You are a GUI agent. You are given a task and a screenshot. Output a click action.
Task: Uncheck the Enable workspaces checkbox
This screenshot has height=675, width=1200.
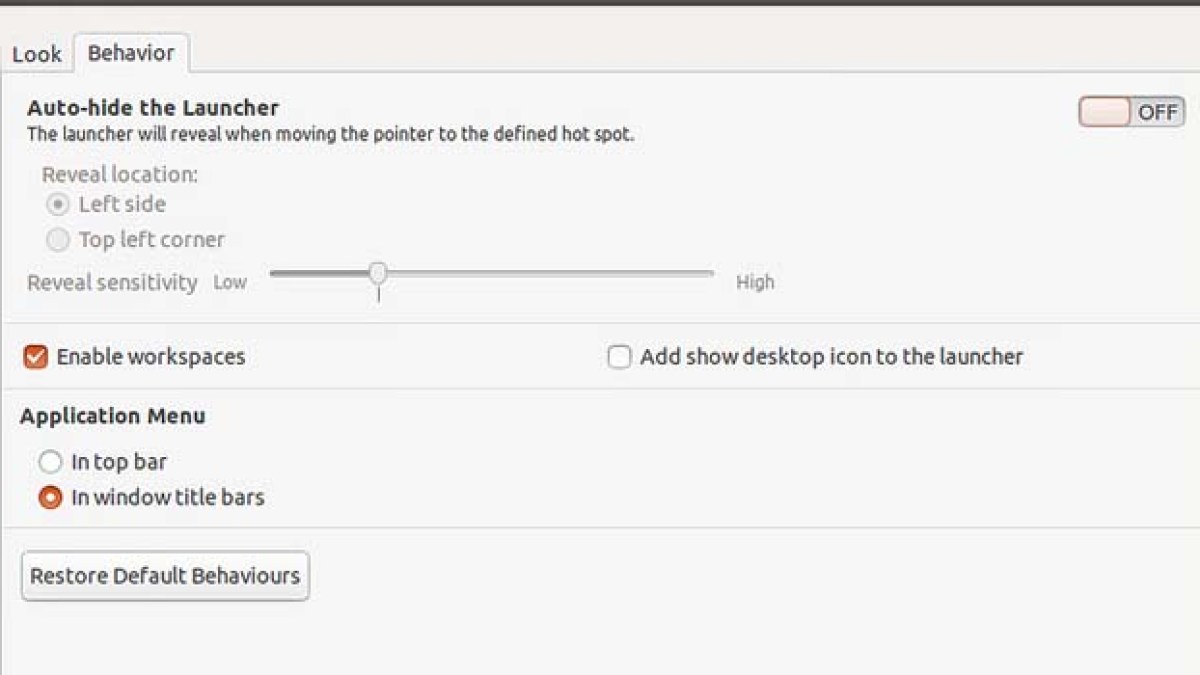[x=36, y=357]
